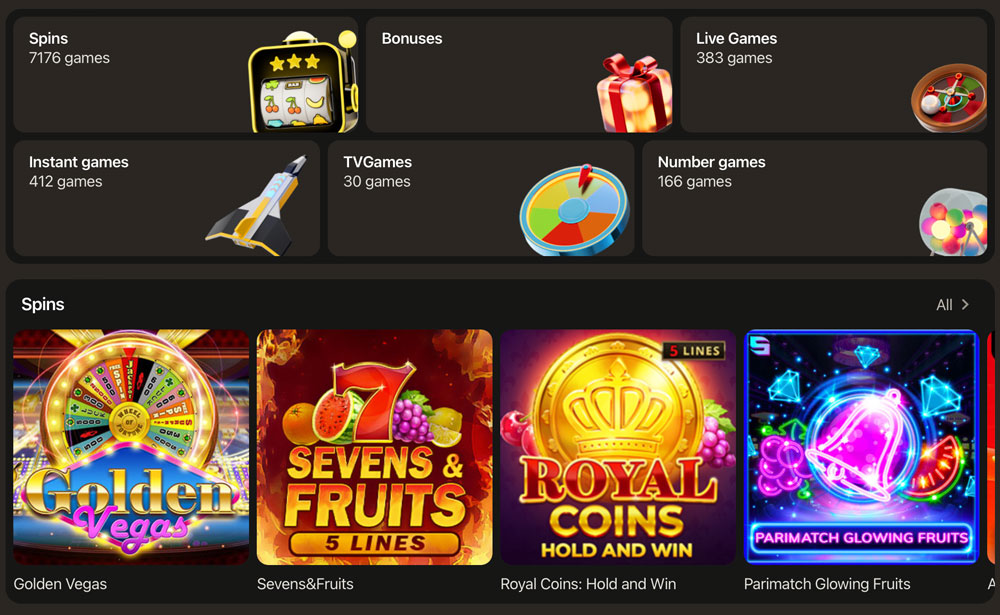Expand Spins section with the chevron arrow

coord(965,305)
